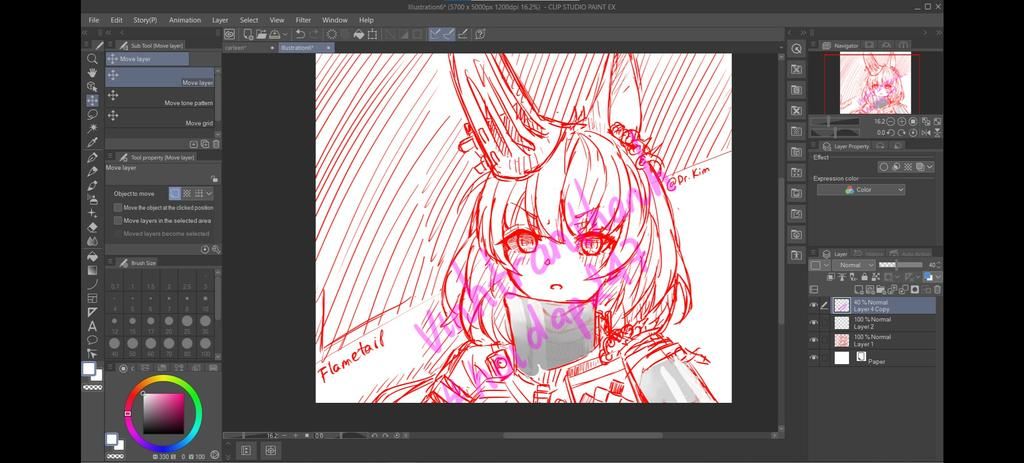Click the Open file folder icon
Viewport: 1024px width, 463px height.
[261, 34]
